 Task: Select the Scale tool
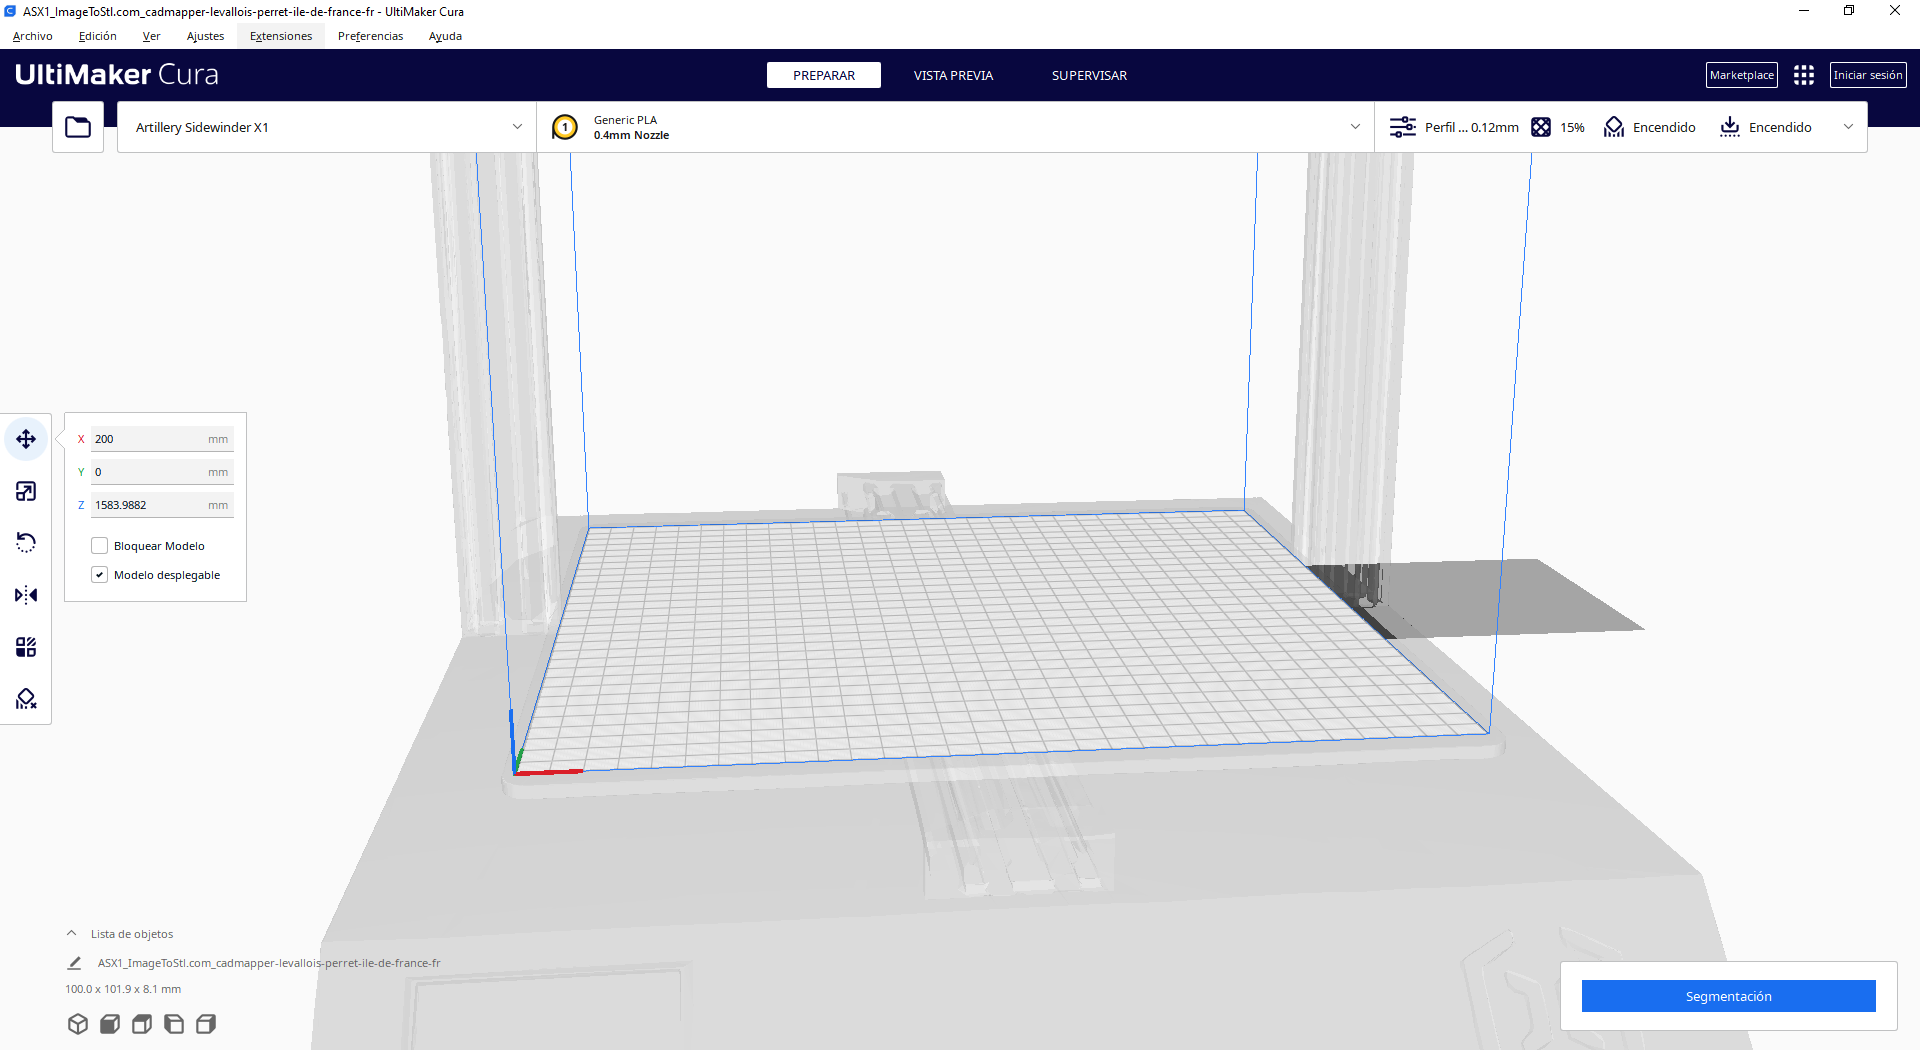tap(26, 491)
